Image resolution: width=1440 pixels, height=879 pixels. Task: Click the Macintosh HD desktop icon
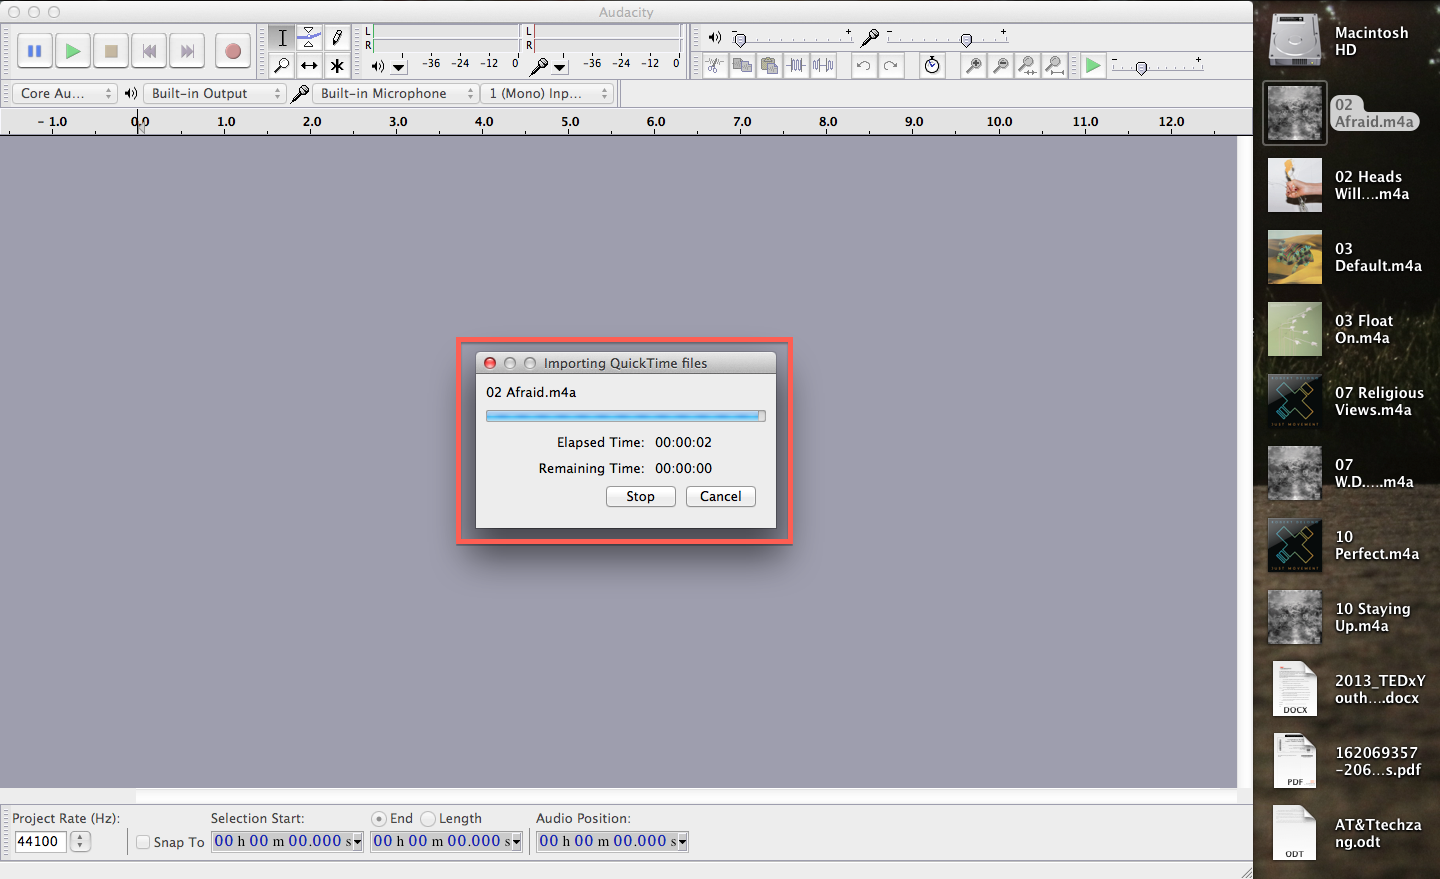coord(1295,40)
